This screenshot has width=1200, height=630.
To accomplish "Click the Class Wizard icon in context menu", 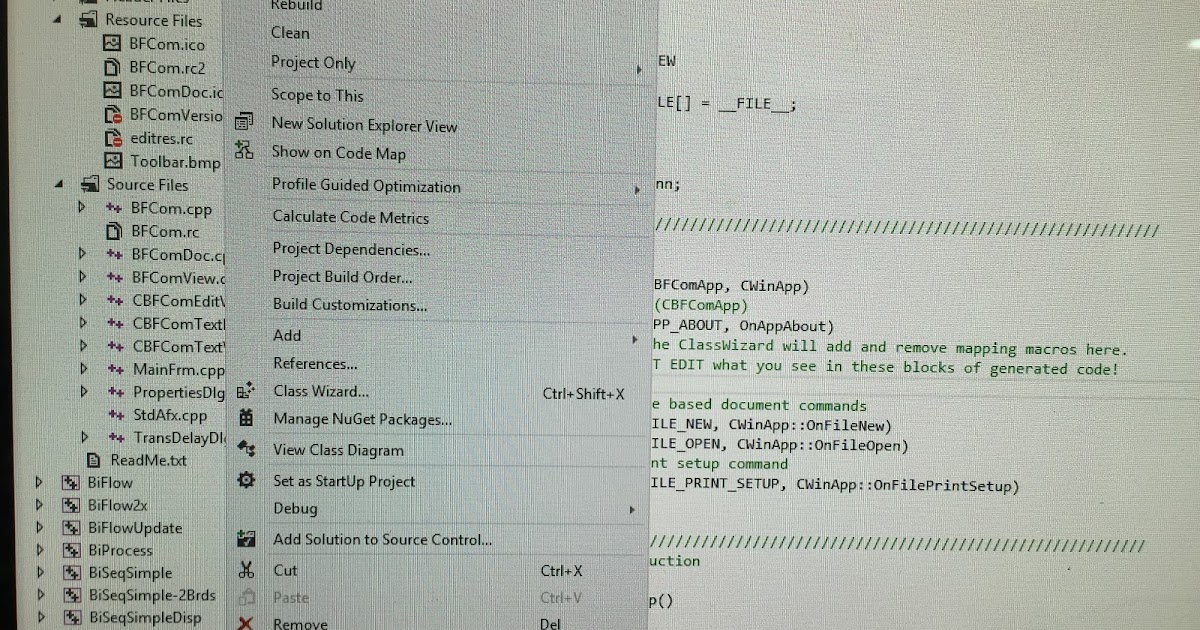I will pos(245,392).
